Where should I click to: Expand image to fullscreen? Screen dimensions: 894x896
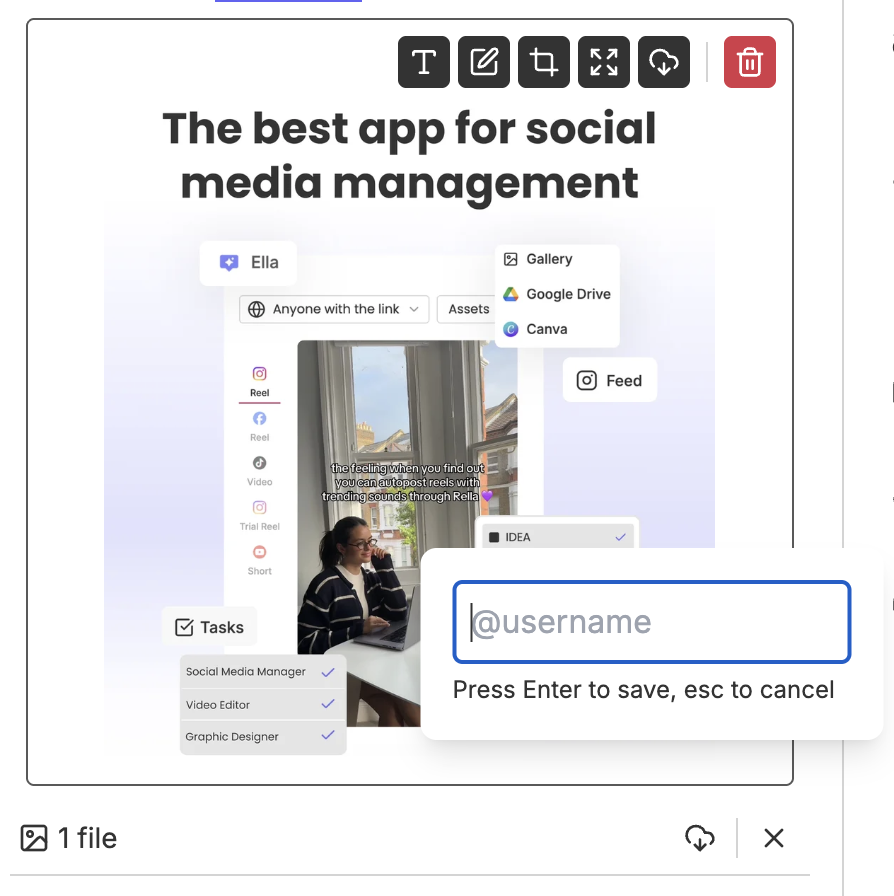click(604, 62)
